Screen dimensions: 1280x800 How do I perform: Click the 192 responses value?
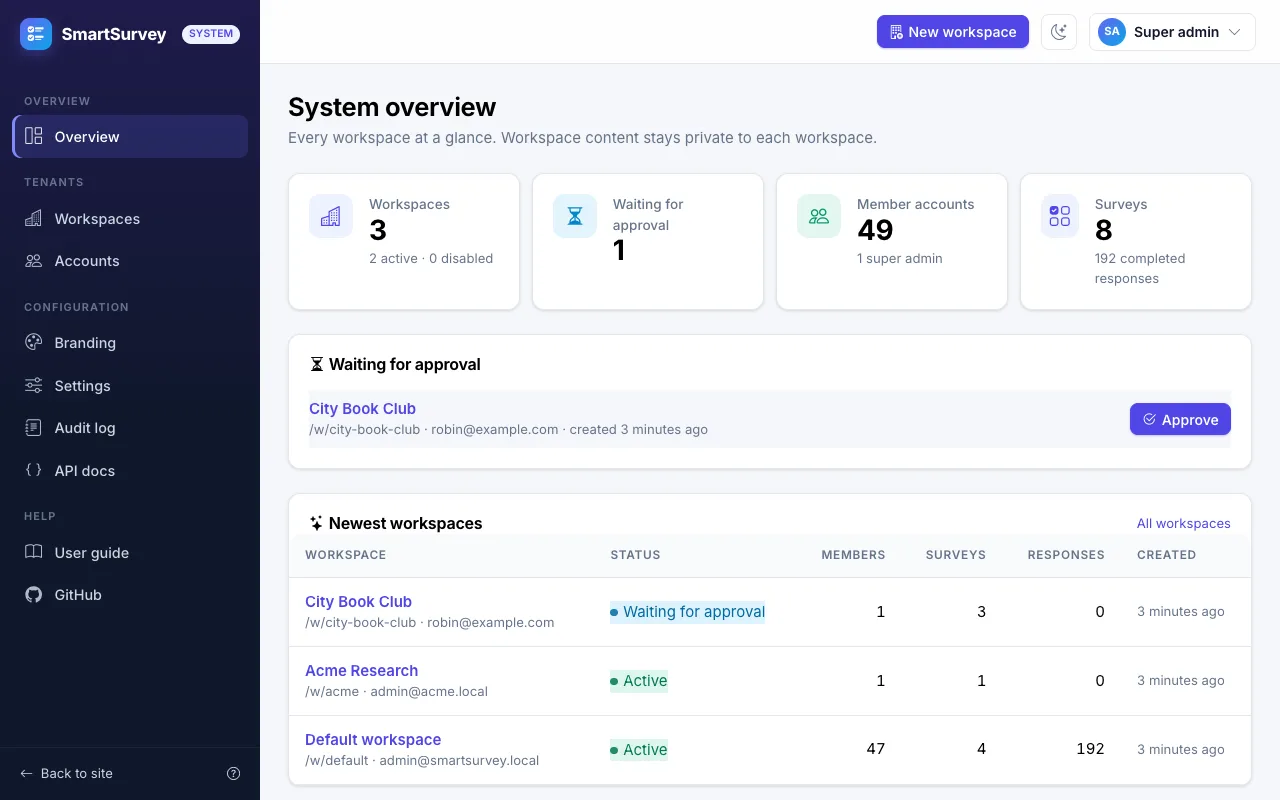(1090, 748)
